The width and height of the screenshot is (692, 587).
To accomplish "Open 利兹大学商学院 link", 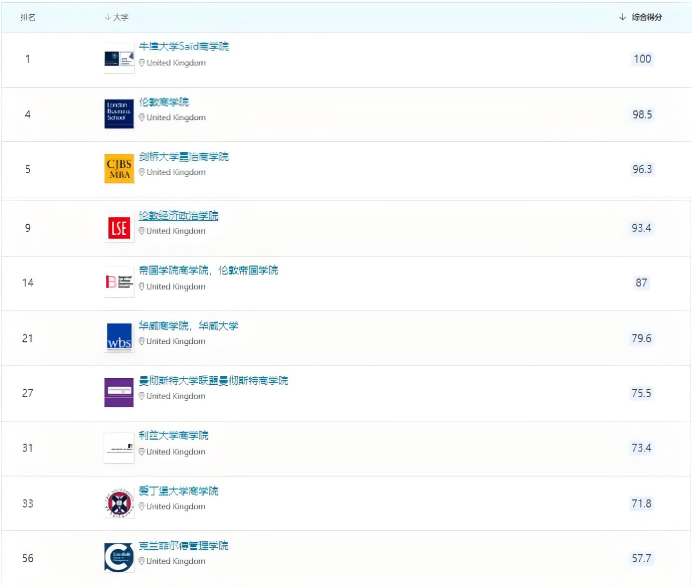I will click(173, 436).
